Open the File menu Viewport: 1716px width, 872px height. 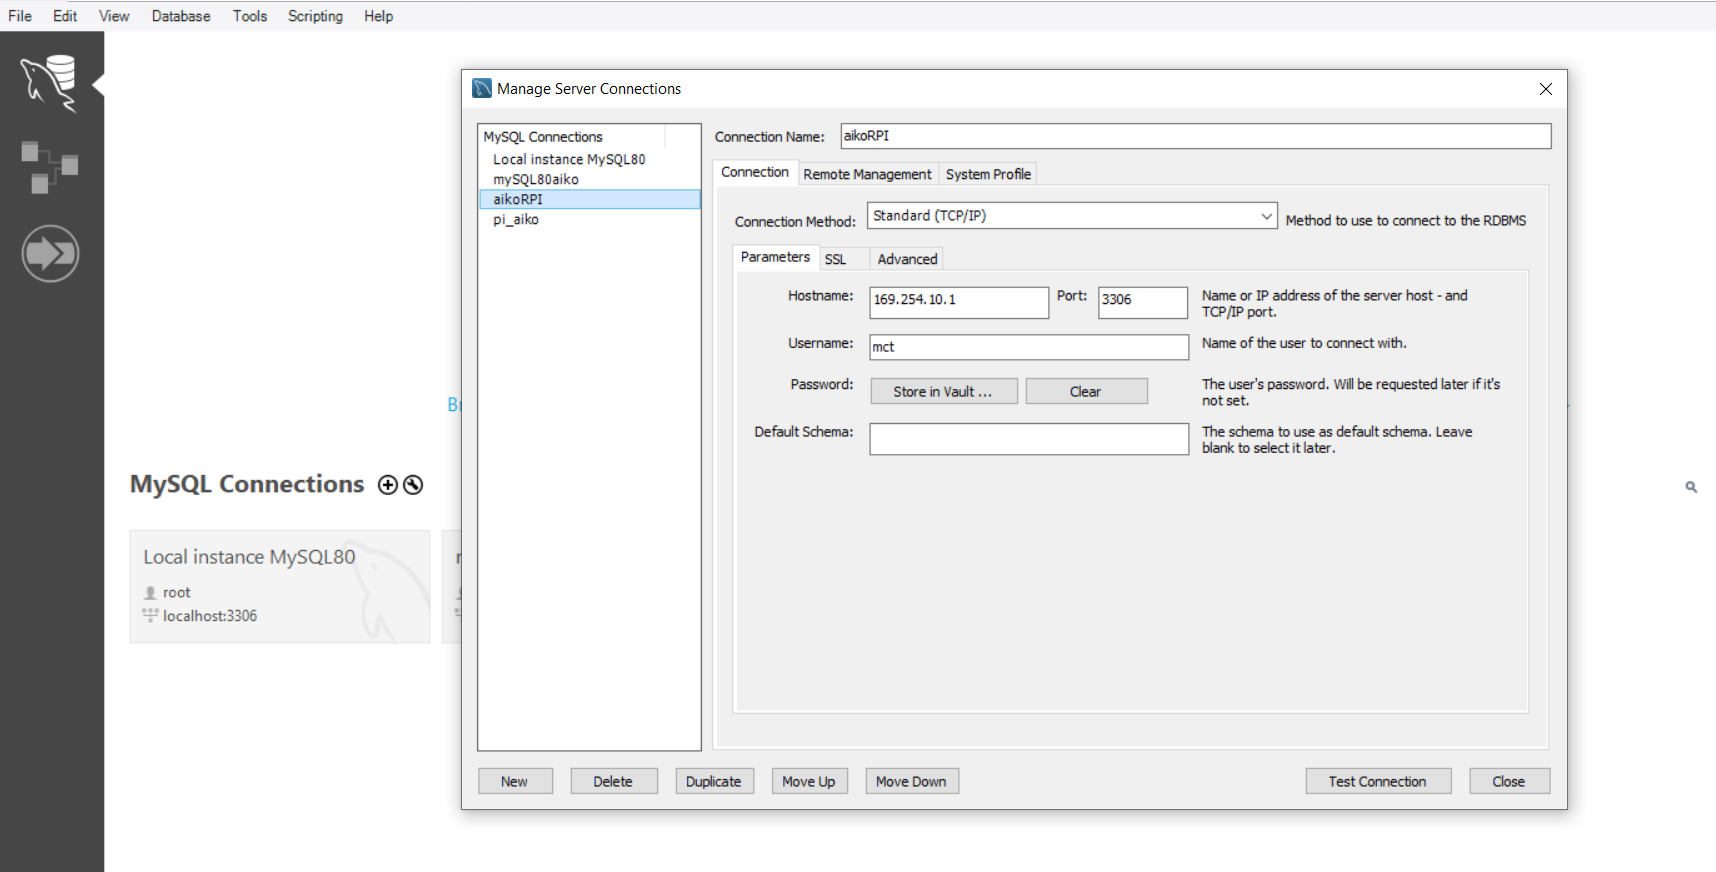click(x=20, y=16)
